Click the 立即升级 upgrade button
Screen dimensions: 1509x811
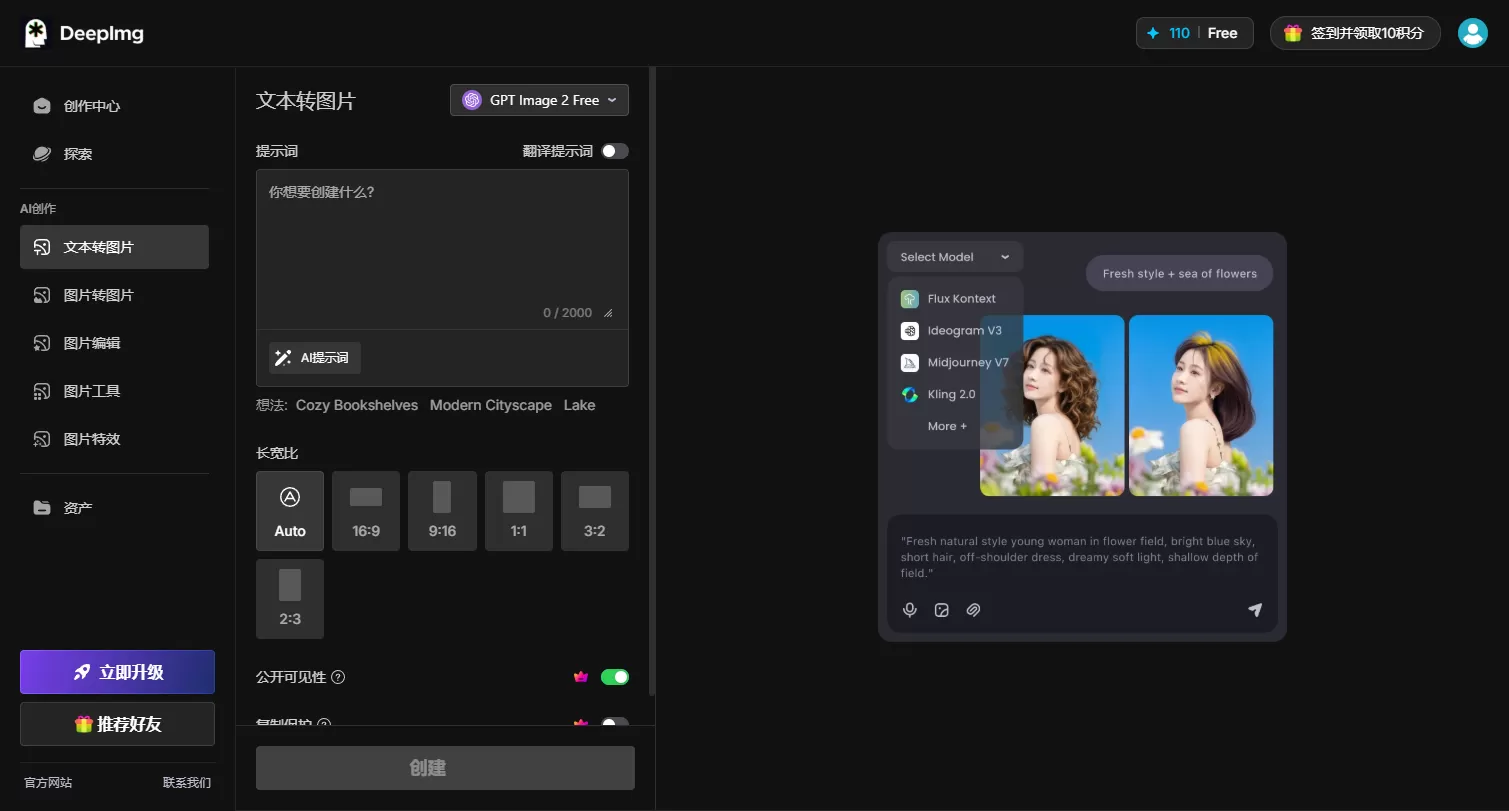point(117,672)
